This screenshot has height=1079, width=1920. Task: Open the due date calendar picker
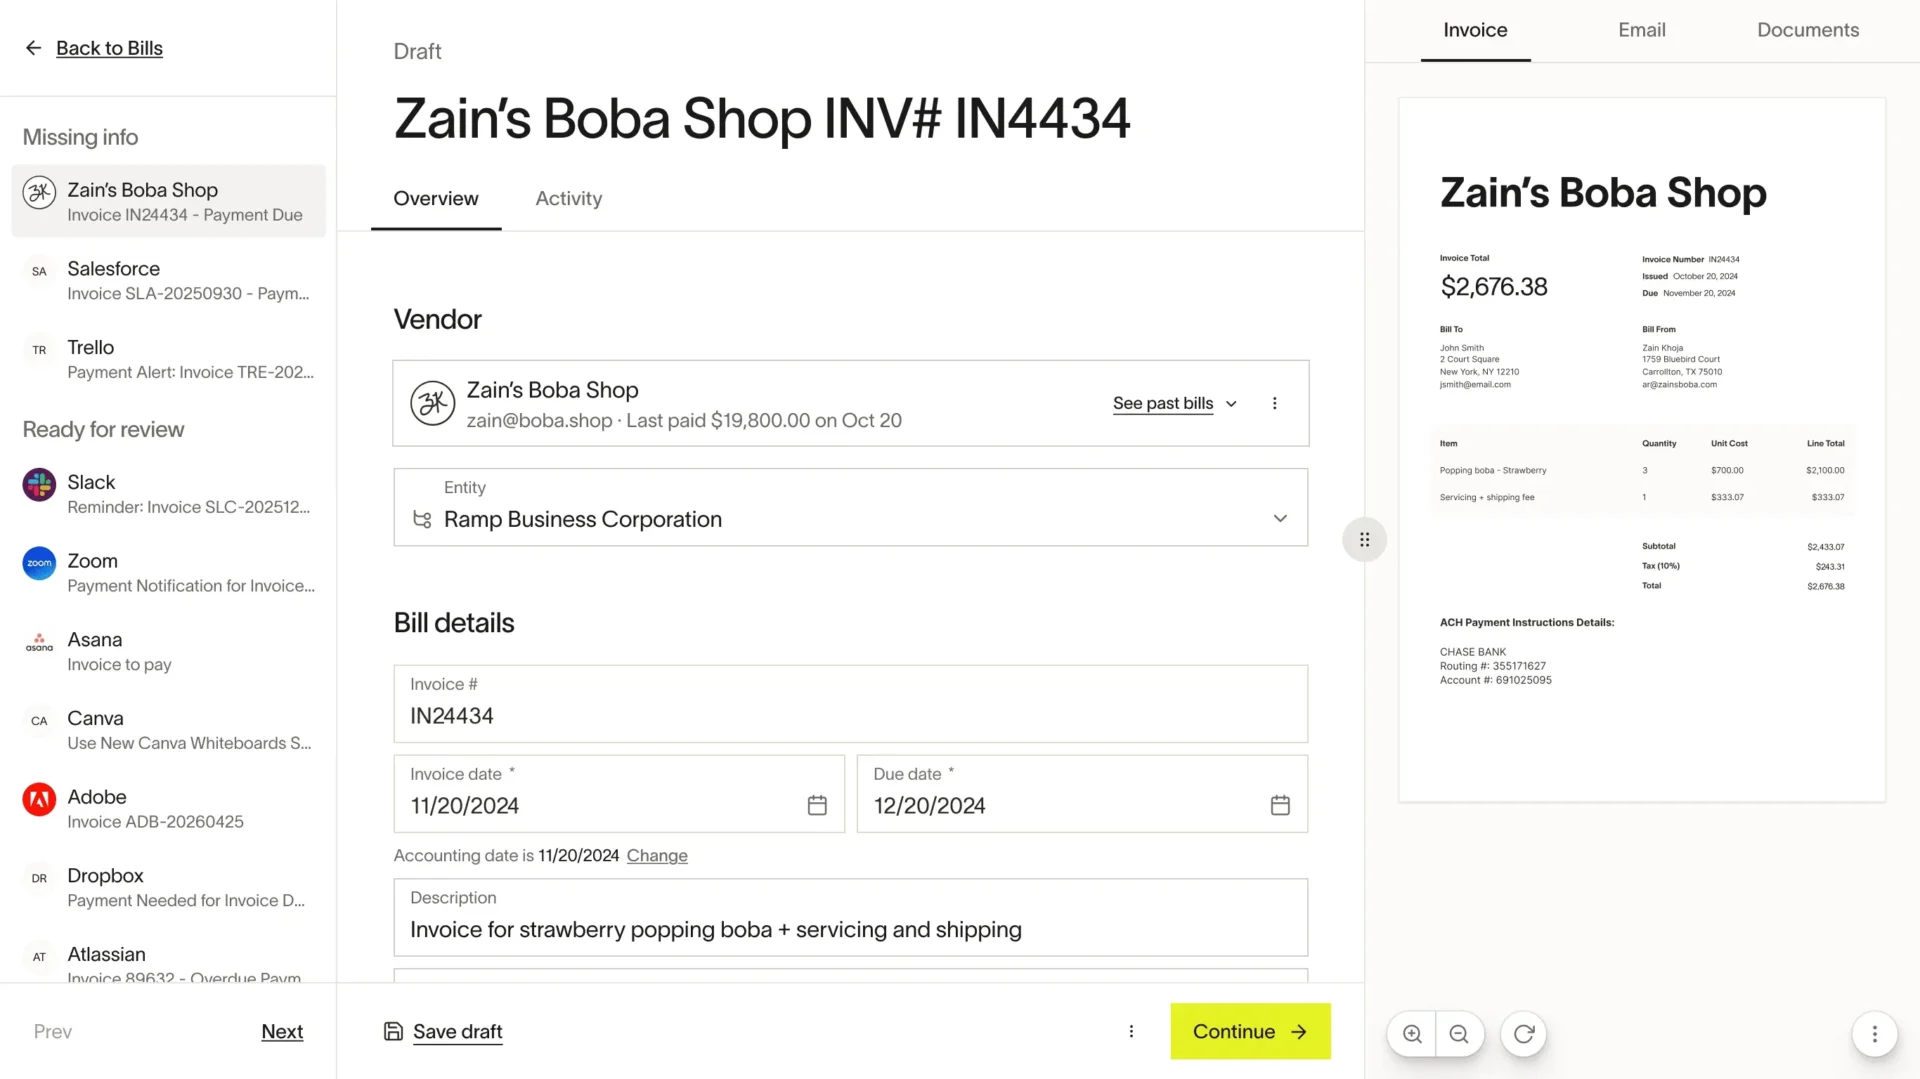[x=1280, y=805]
